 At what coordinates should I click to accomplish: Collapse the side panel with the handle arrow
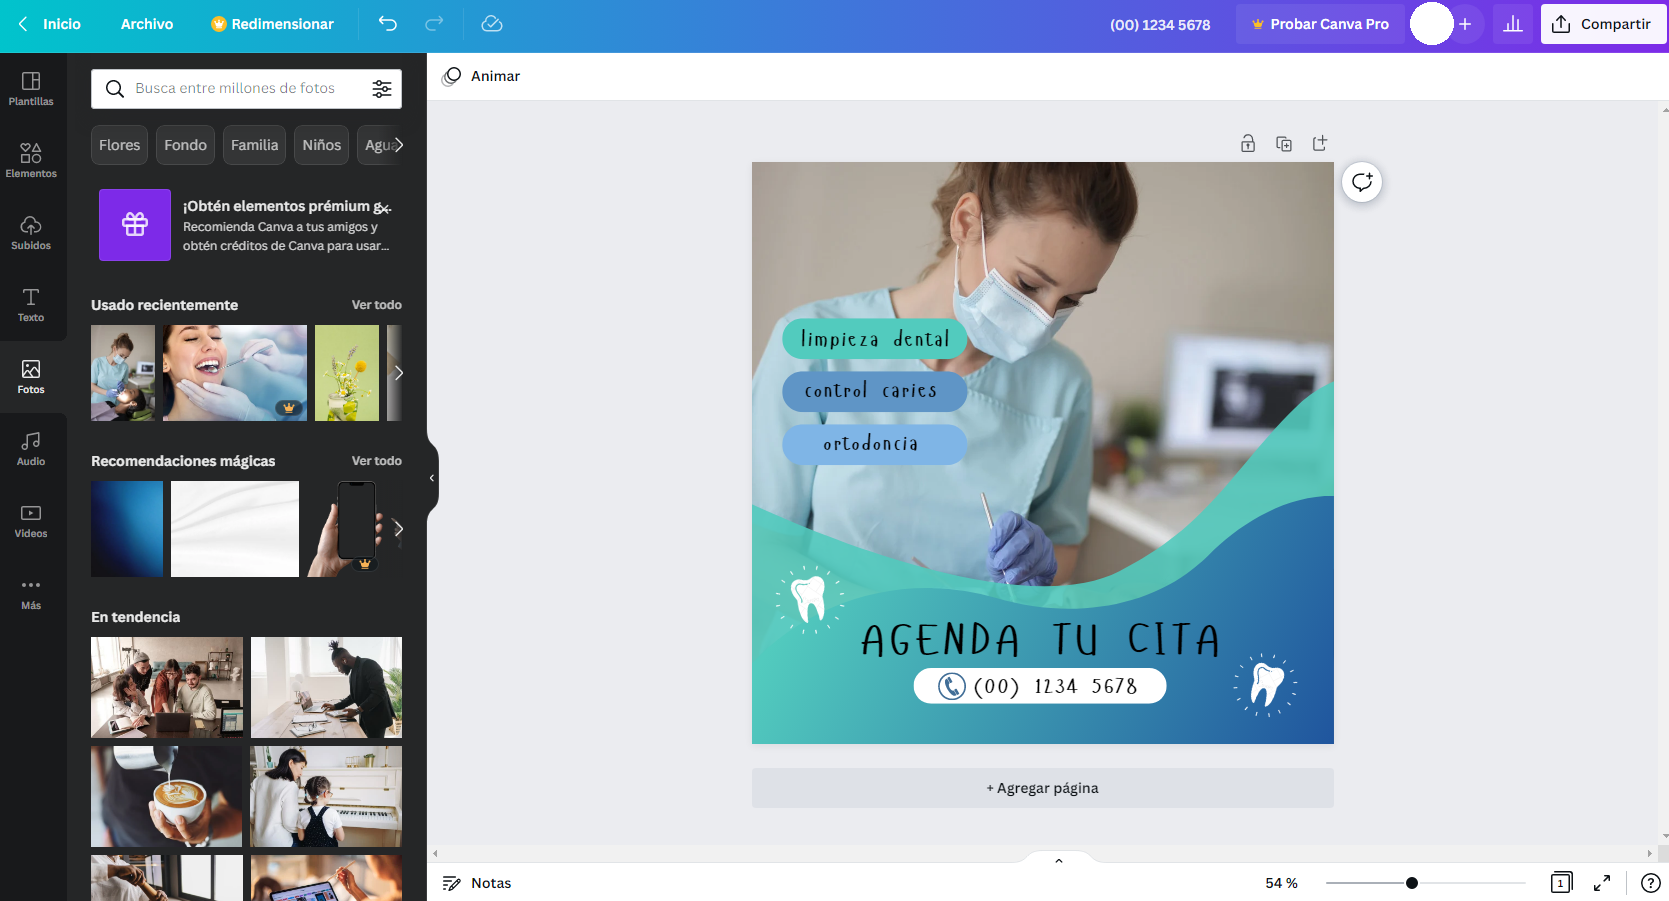[x=432, y=478]
